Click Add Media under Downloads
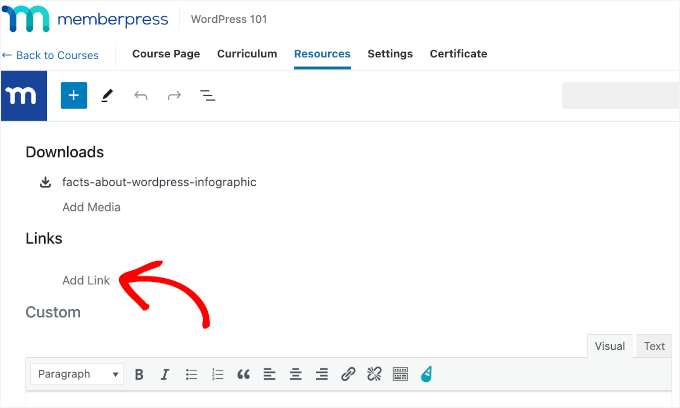This screenshot has height=408, width=680. 91,207
